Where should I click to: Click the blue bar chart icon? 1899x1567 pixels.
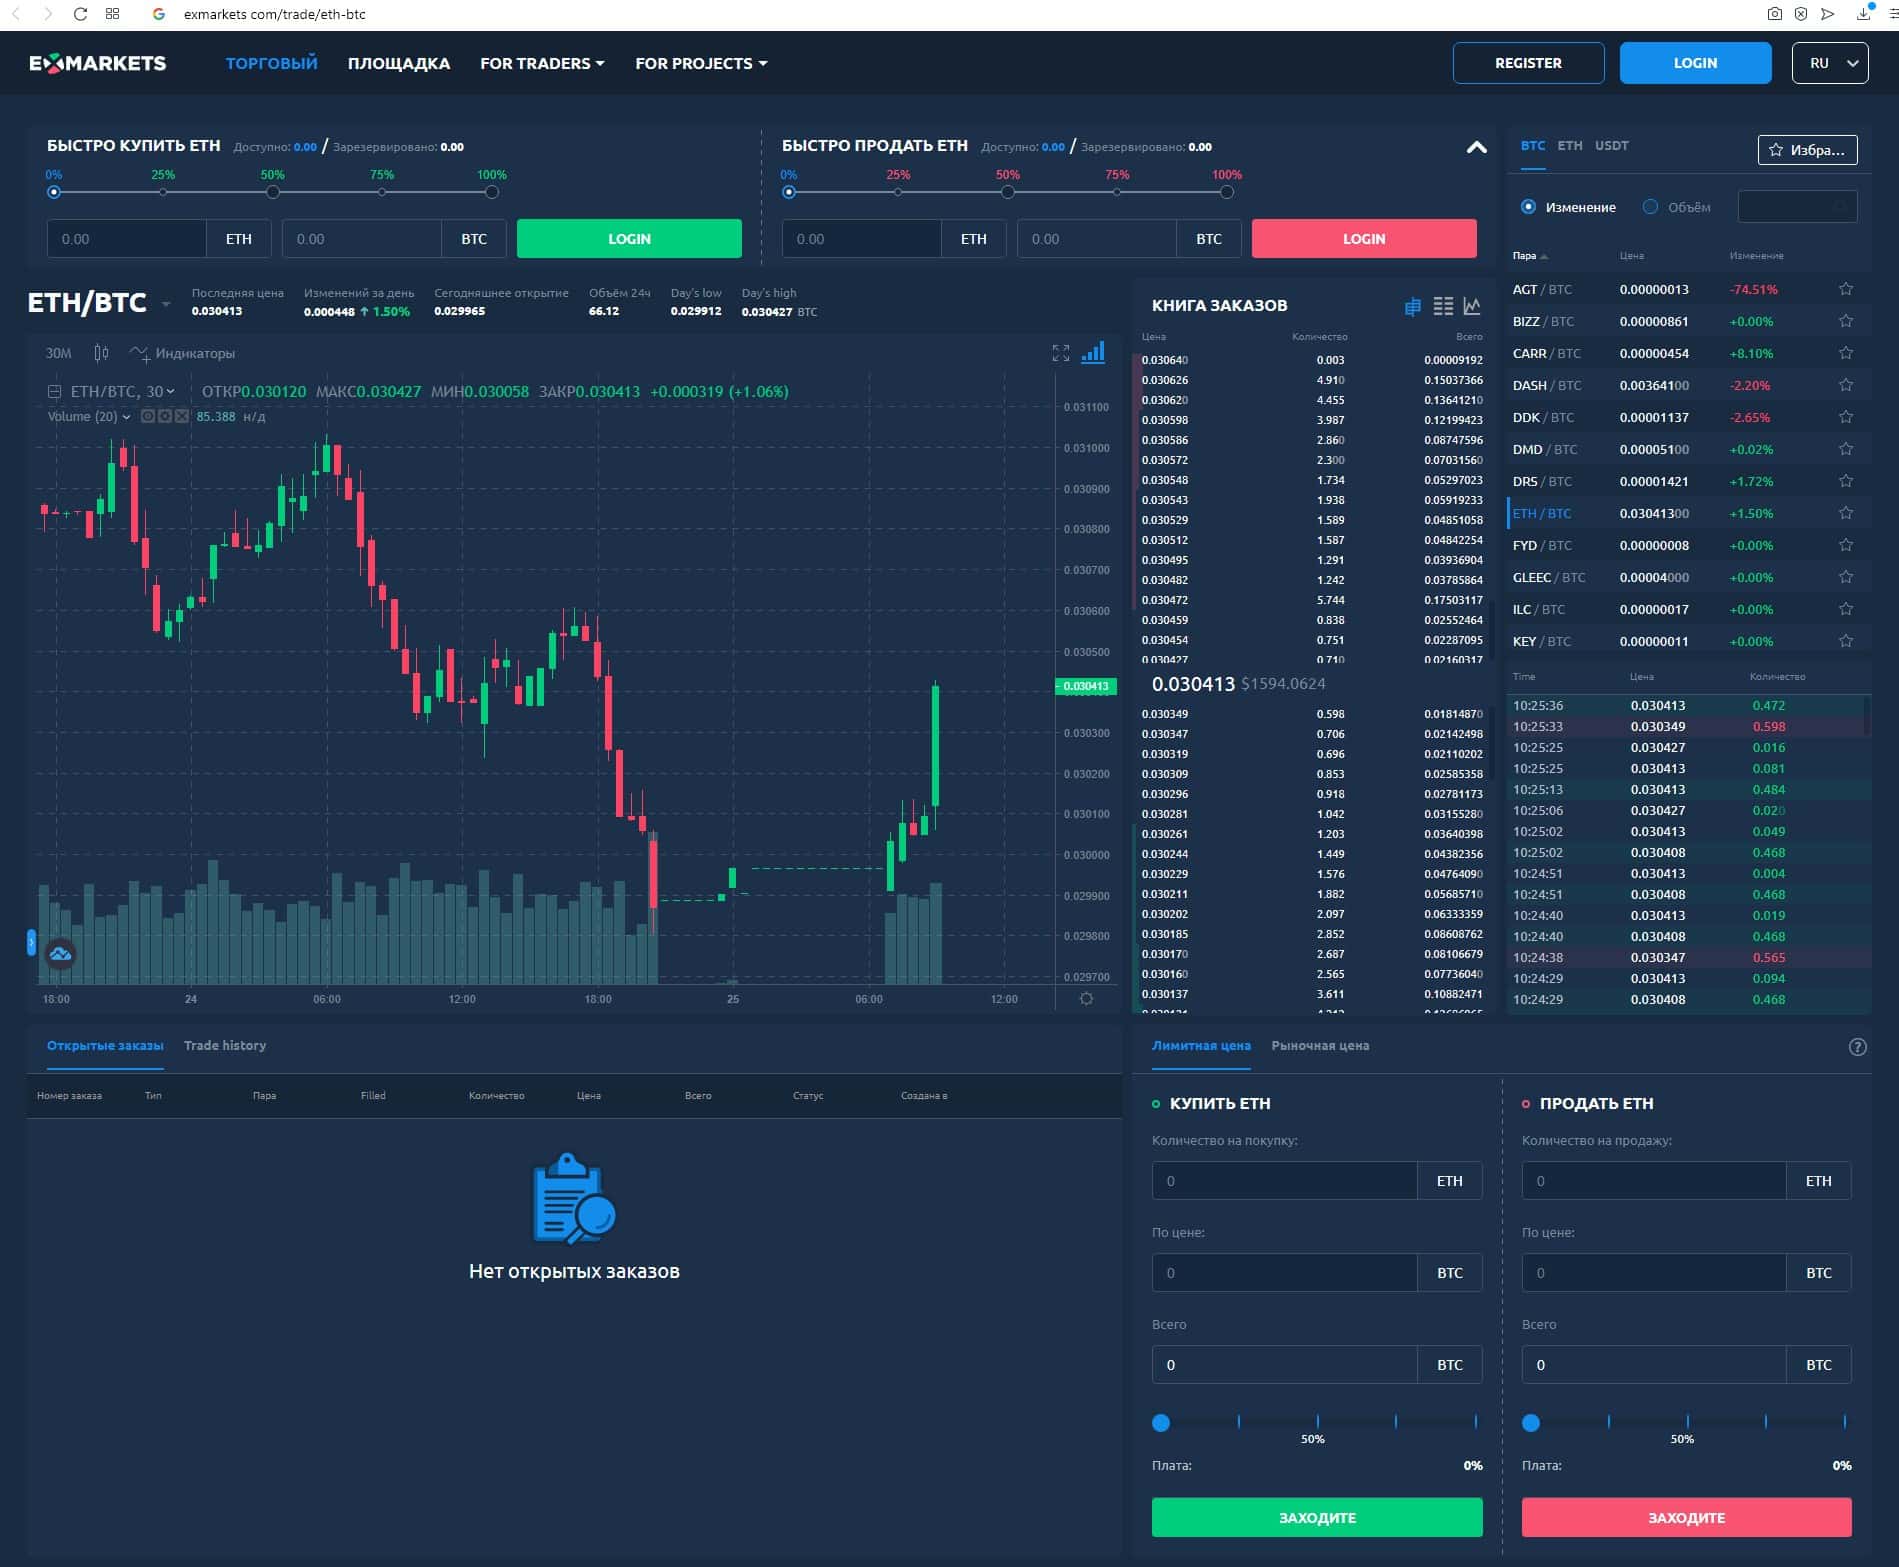1093,352
